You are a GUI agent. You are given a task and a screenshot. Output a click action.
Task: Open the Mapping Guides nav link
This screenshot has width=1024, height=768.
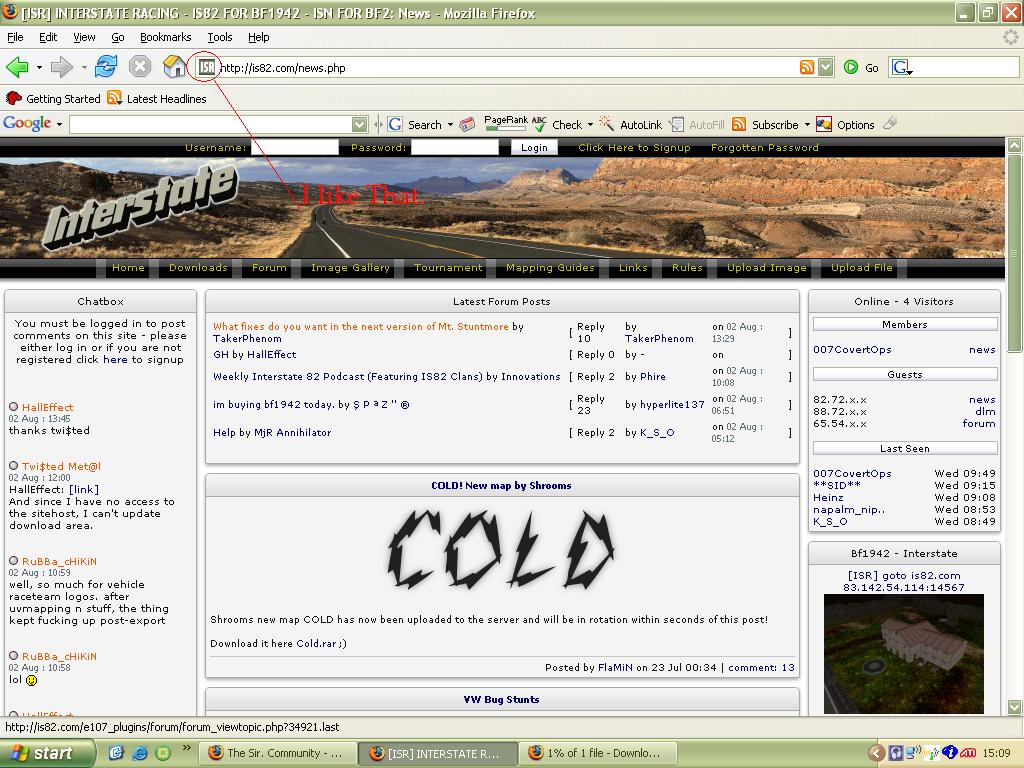pos(550,268)
